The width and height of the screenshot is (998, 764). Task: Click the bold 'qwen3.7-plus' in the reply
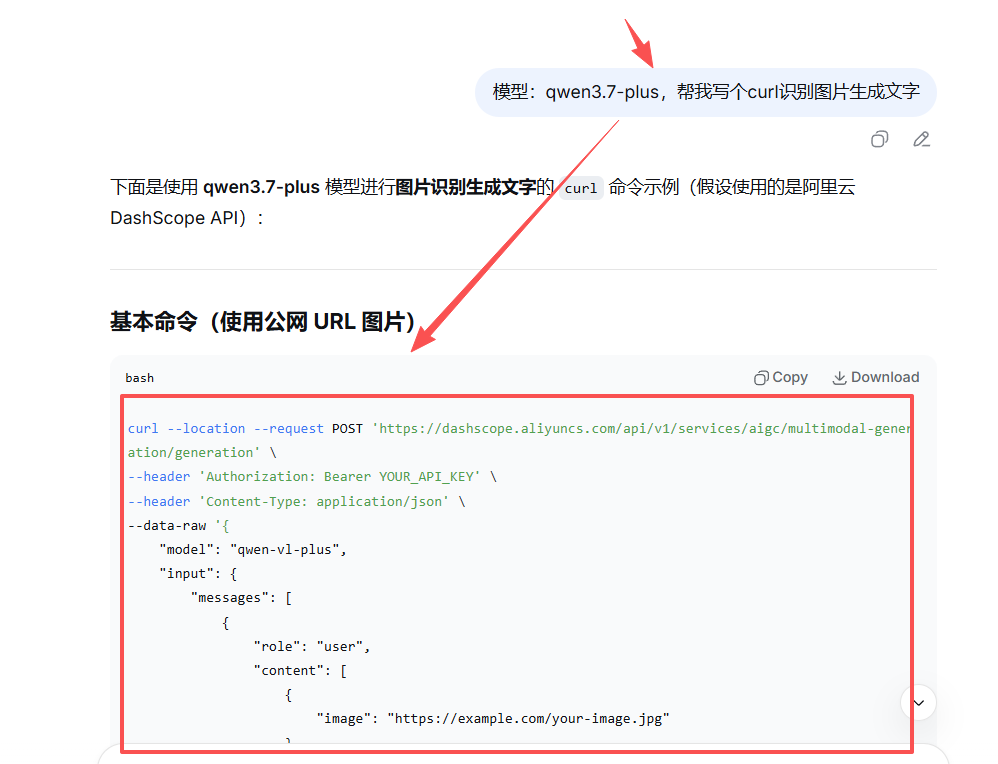261,187
